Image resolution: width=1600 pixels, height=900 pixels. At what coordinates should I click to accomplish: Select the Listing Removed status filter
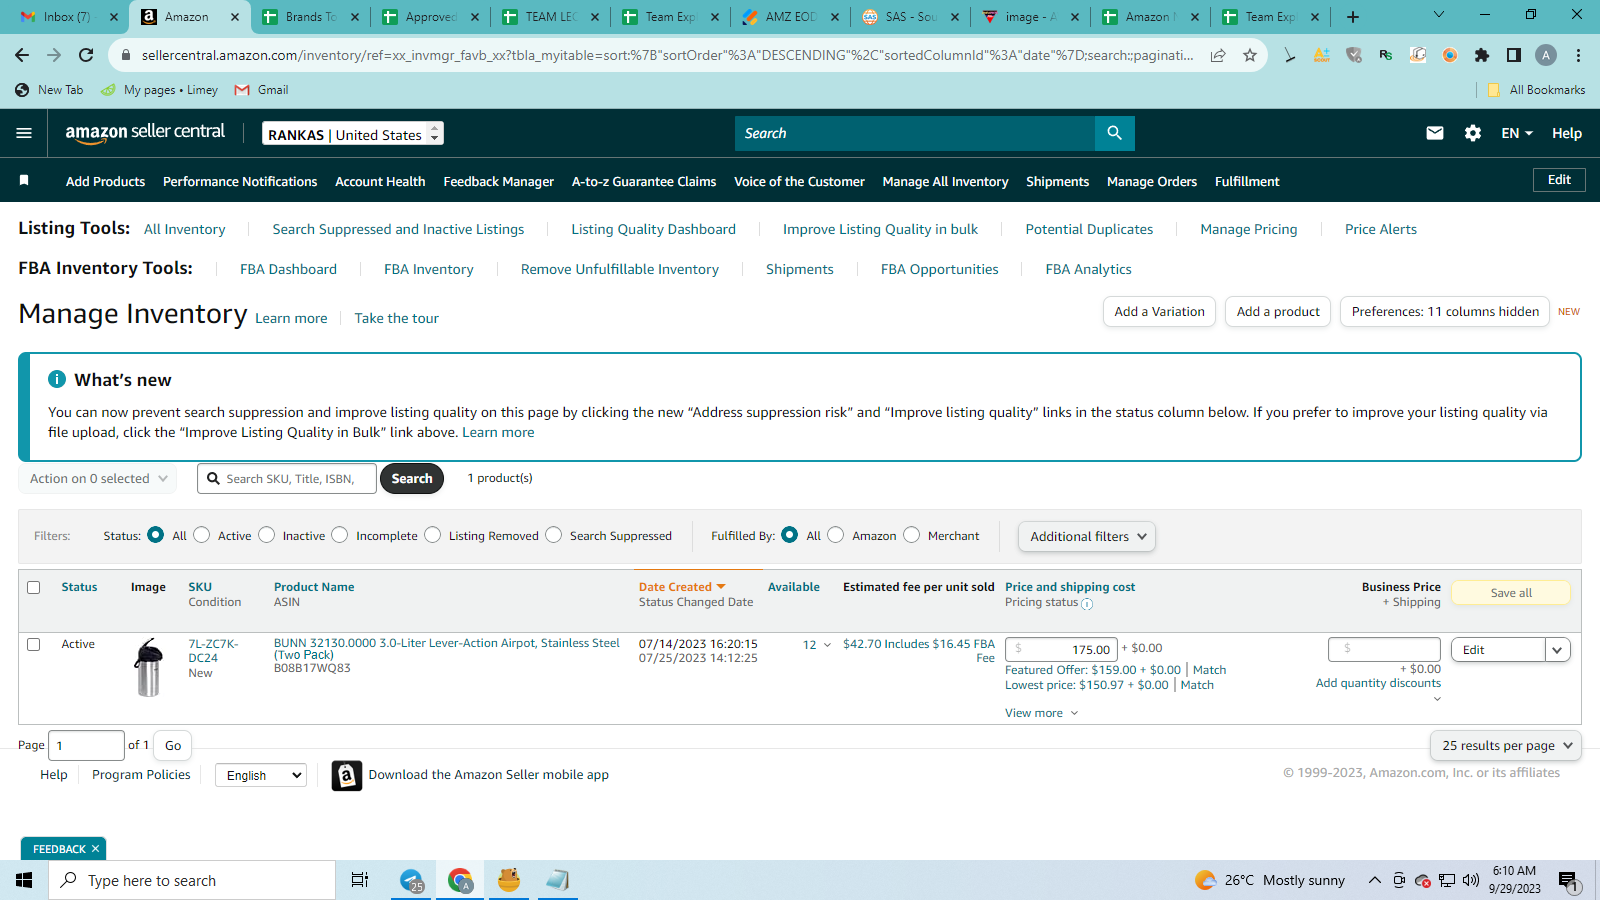click(432, 535)
